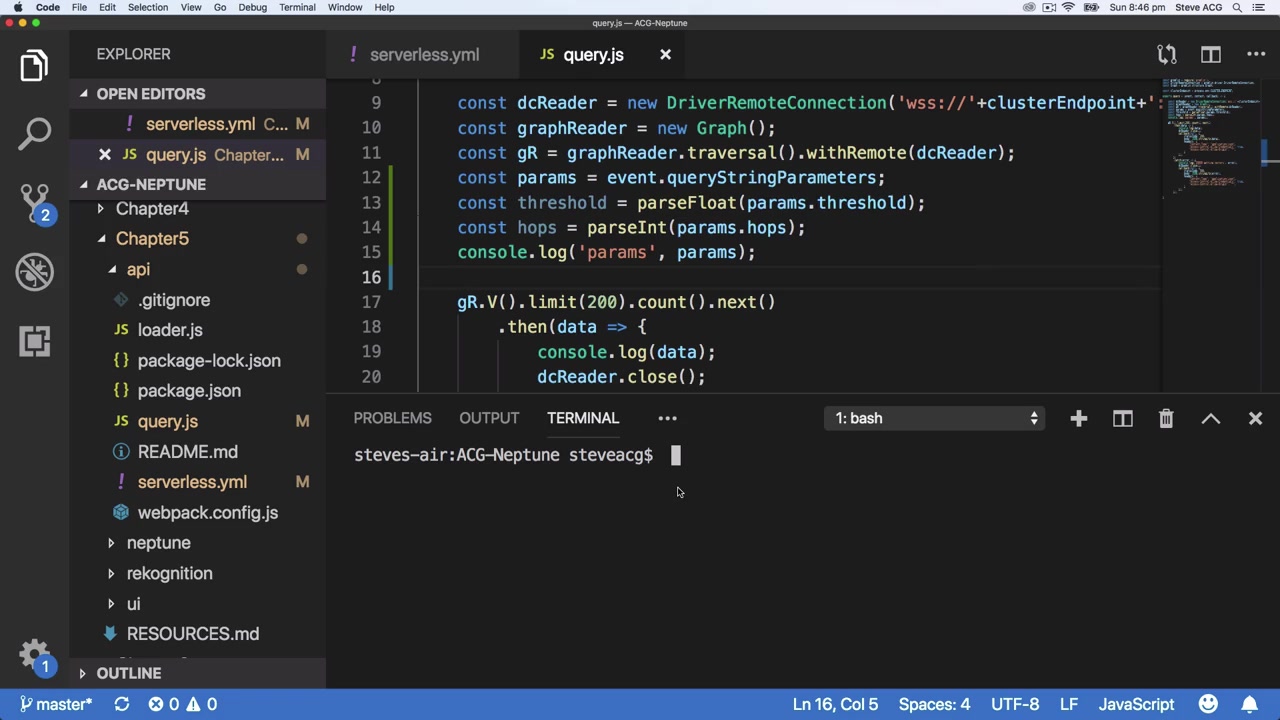Viewport: 1280px width, 720px height.
Task: Click the Manage gear icon
Action: (34, 655)
